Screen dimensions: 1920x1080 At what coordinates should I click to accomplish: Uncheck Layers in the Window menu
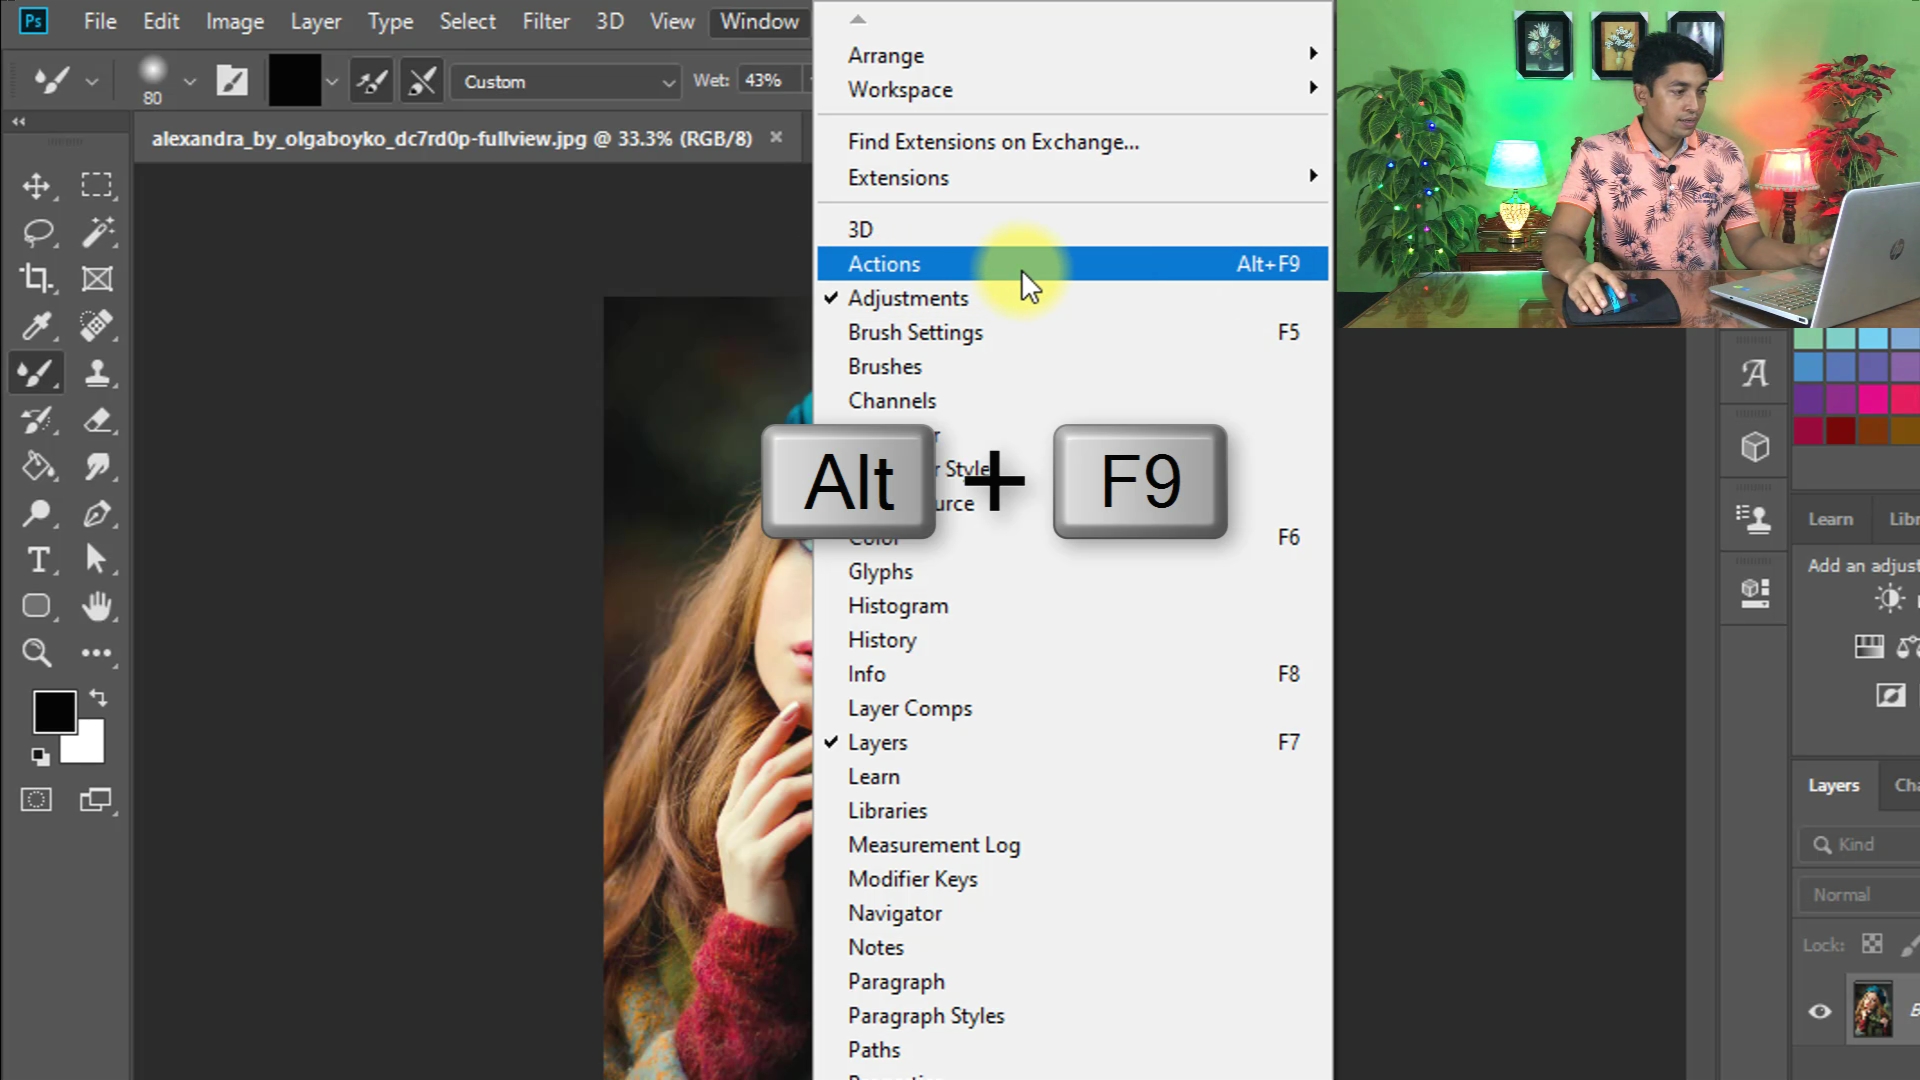point(877,742)
